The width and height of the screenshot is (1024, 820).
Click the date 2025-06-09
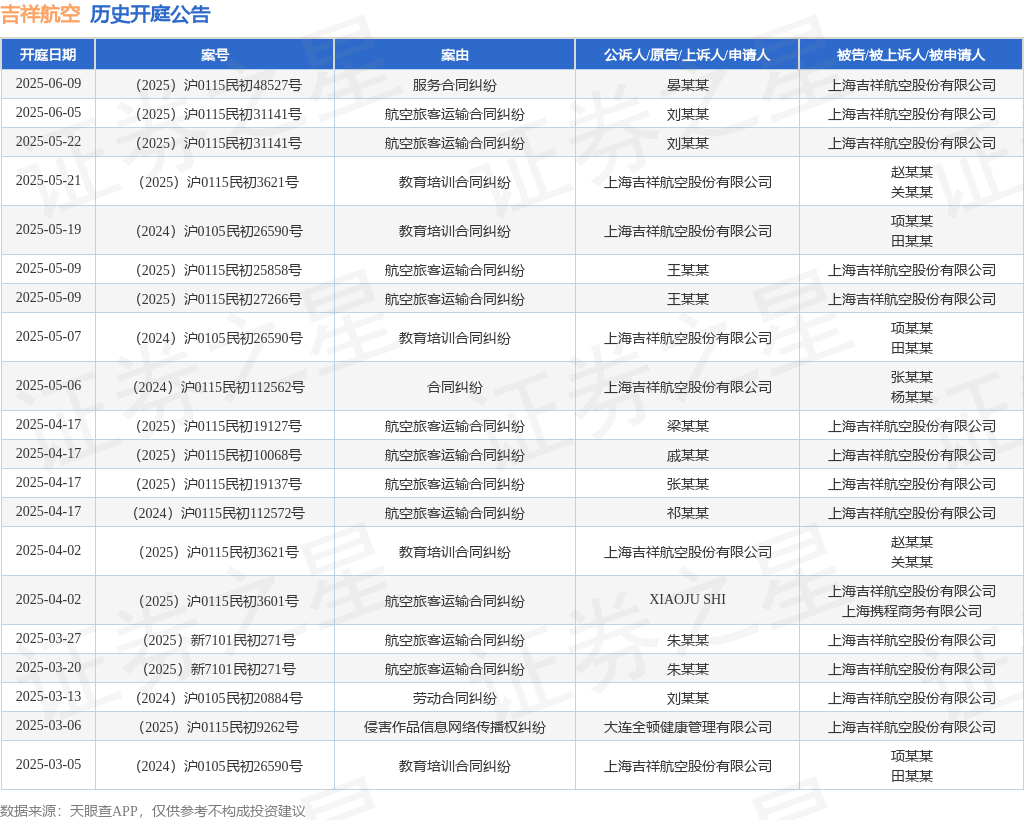[x=48, y=84]
